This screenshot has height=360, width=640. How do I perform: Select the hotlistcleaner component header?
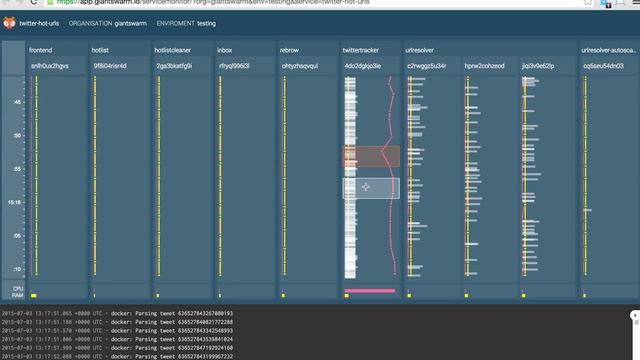(173, 50)
